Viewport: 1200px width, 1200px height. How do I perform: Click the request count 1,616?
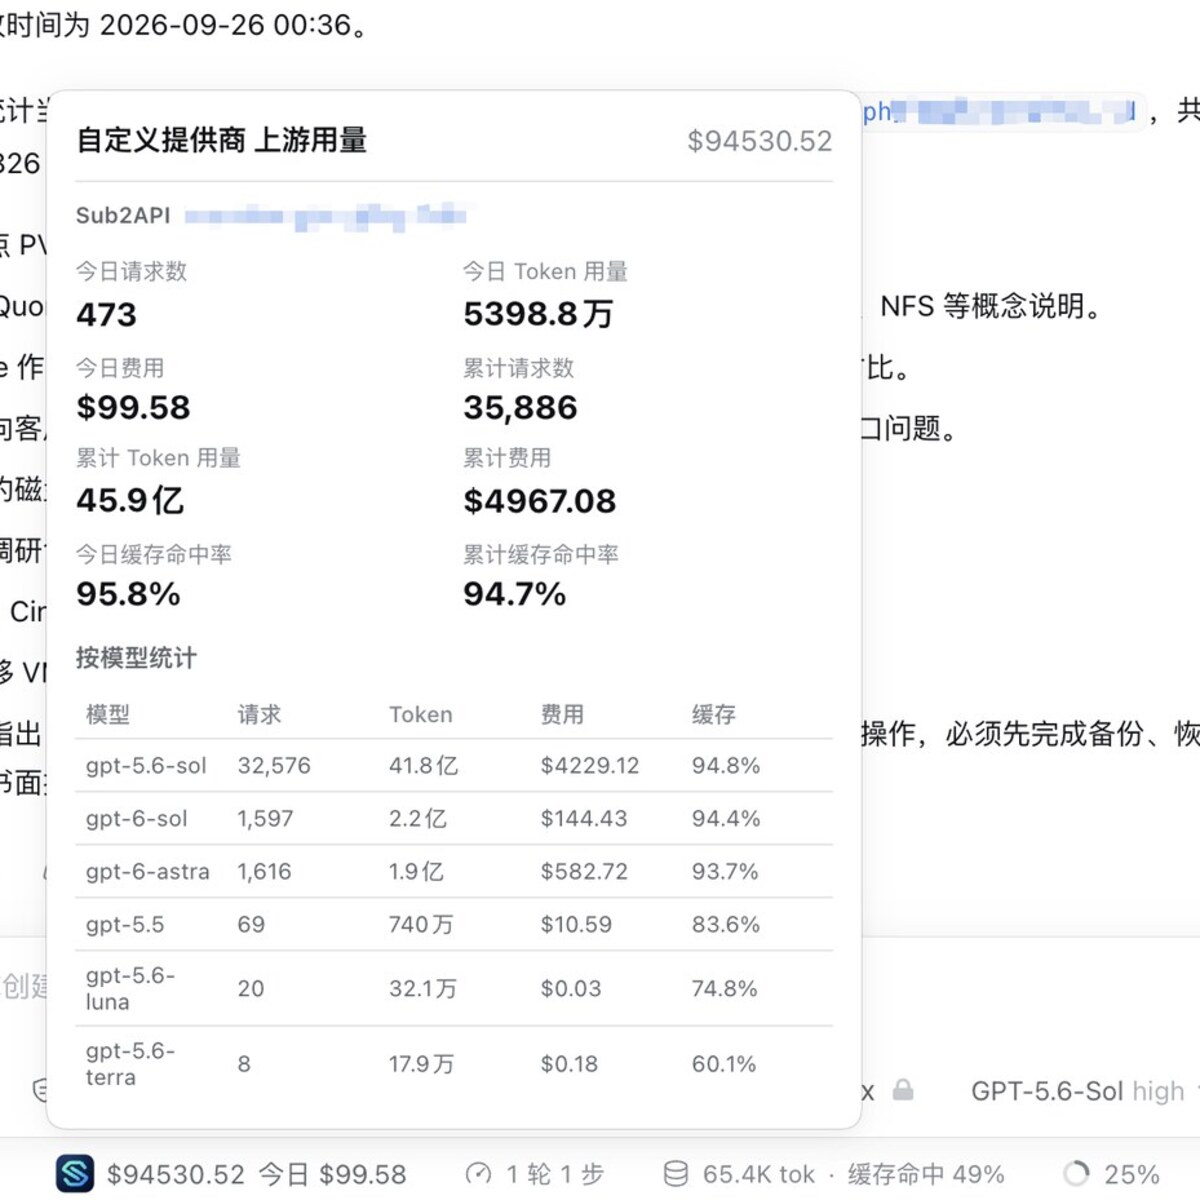[264, 872]
